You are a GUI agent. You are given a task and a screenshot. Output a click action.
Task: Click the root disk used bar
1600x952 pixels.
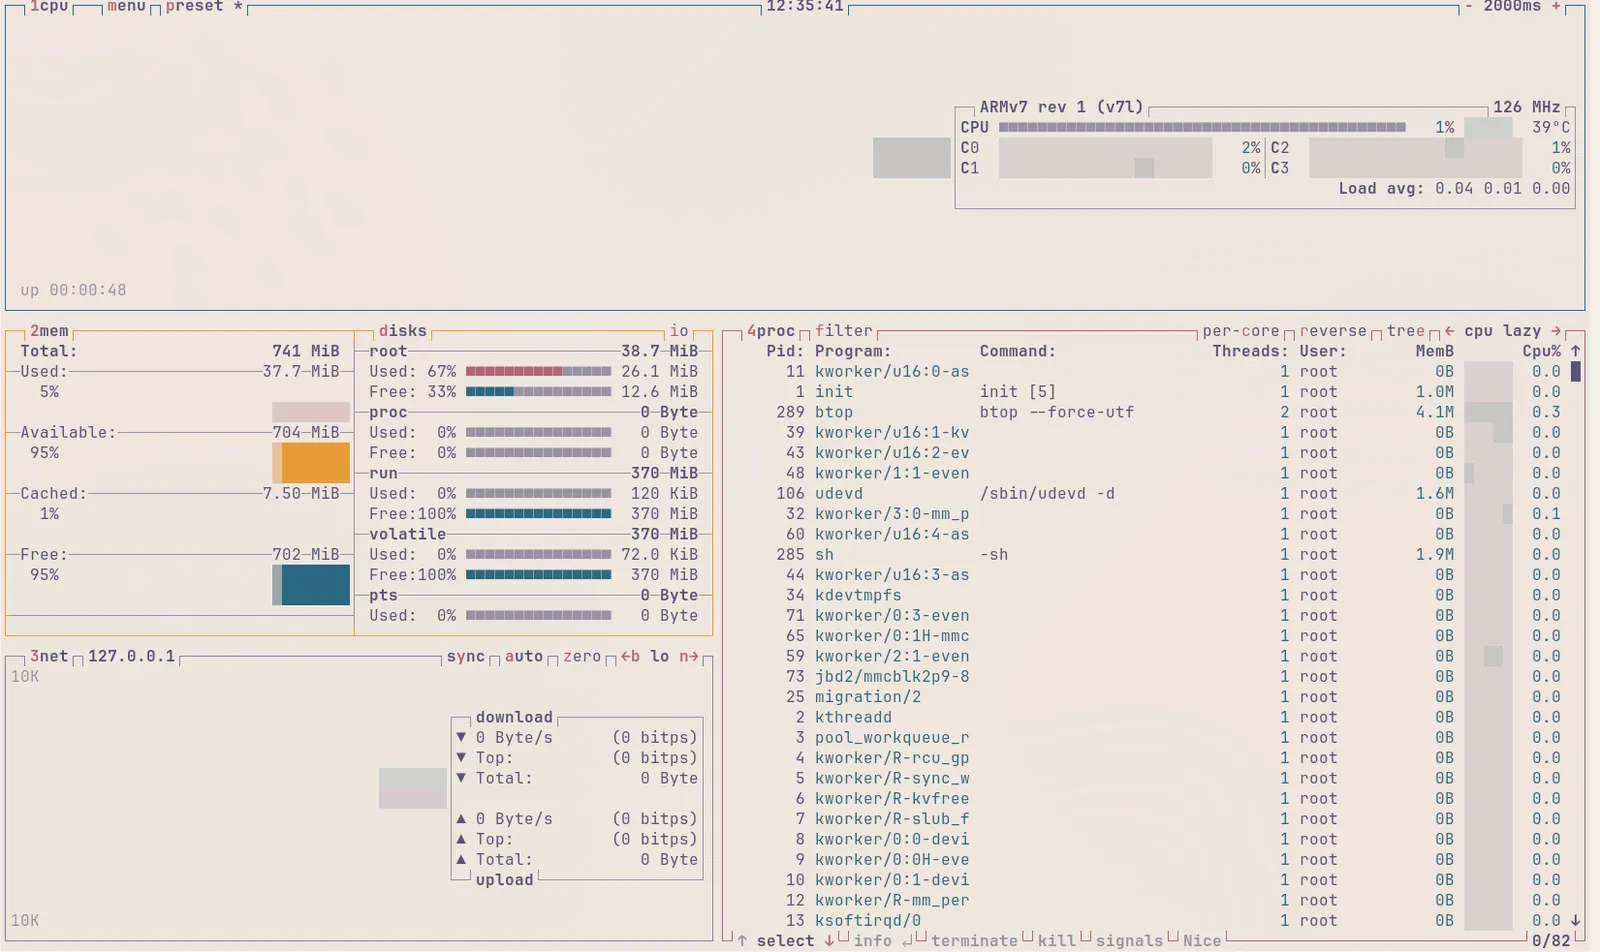point(538,371)
